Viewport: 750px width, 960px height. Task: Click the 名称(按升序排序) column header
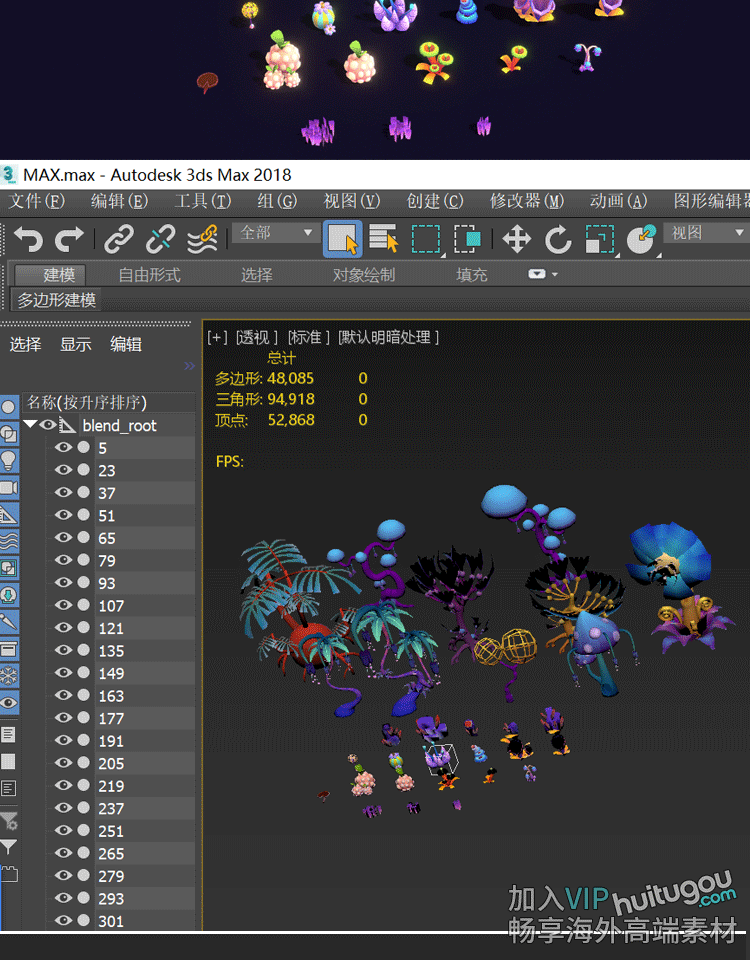click(87, 402)
